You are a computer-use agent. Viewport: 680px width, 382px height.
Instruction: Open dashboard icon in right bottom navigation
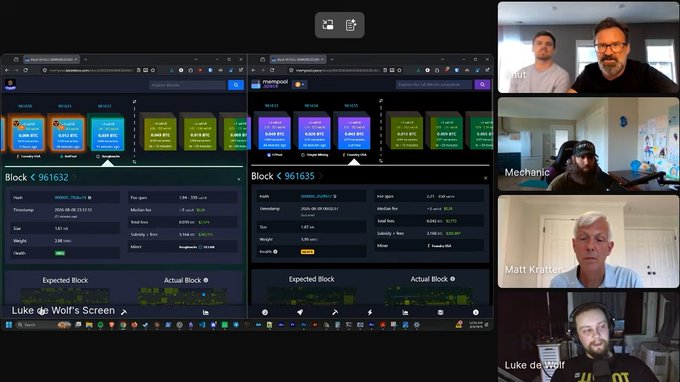265,312
